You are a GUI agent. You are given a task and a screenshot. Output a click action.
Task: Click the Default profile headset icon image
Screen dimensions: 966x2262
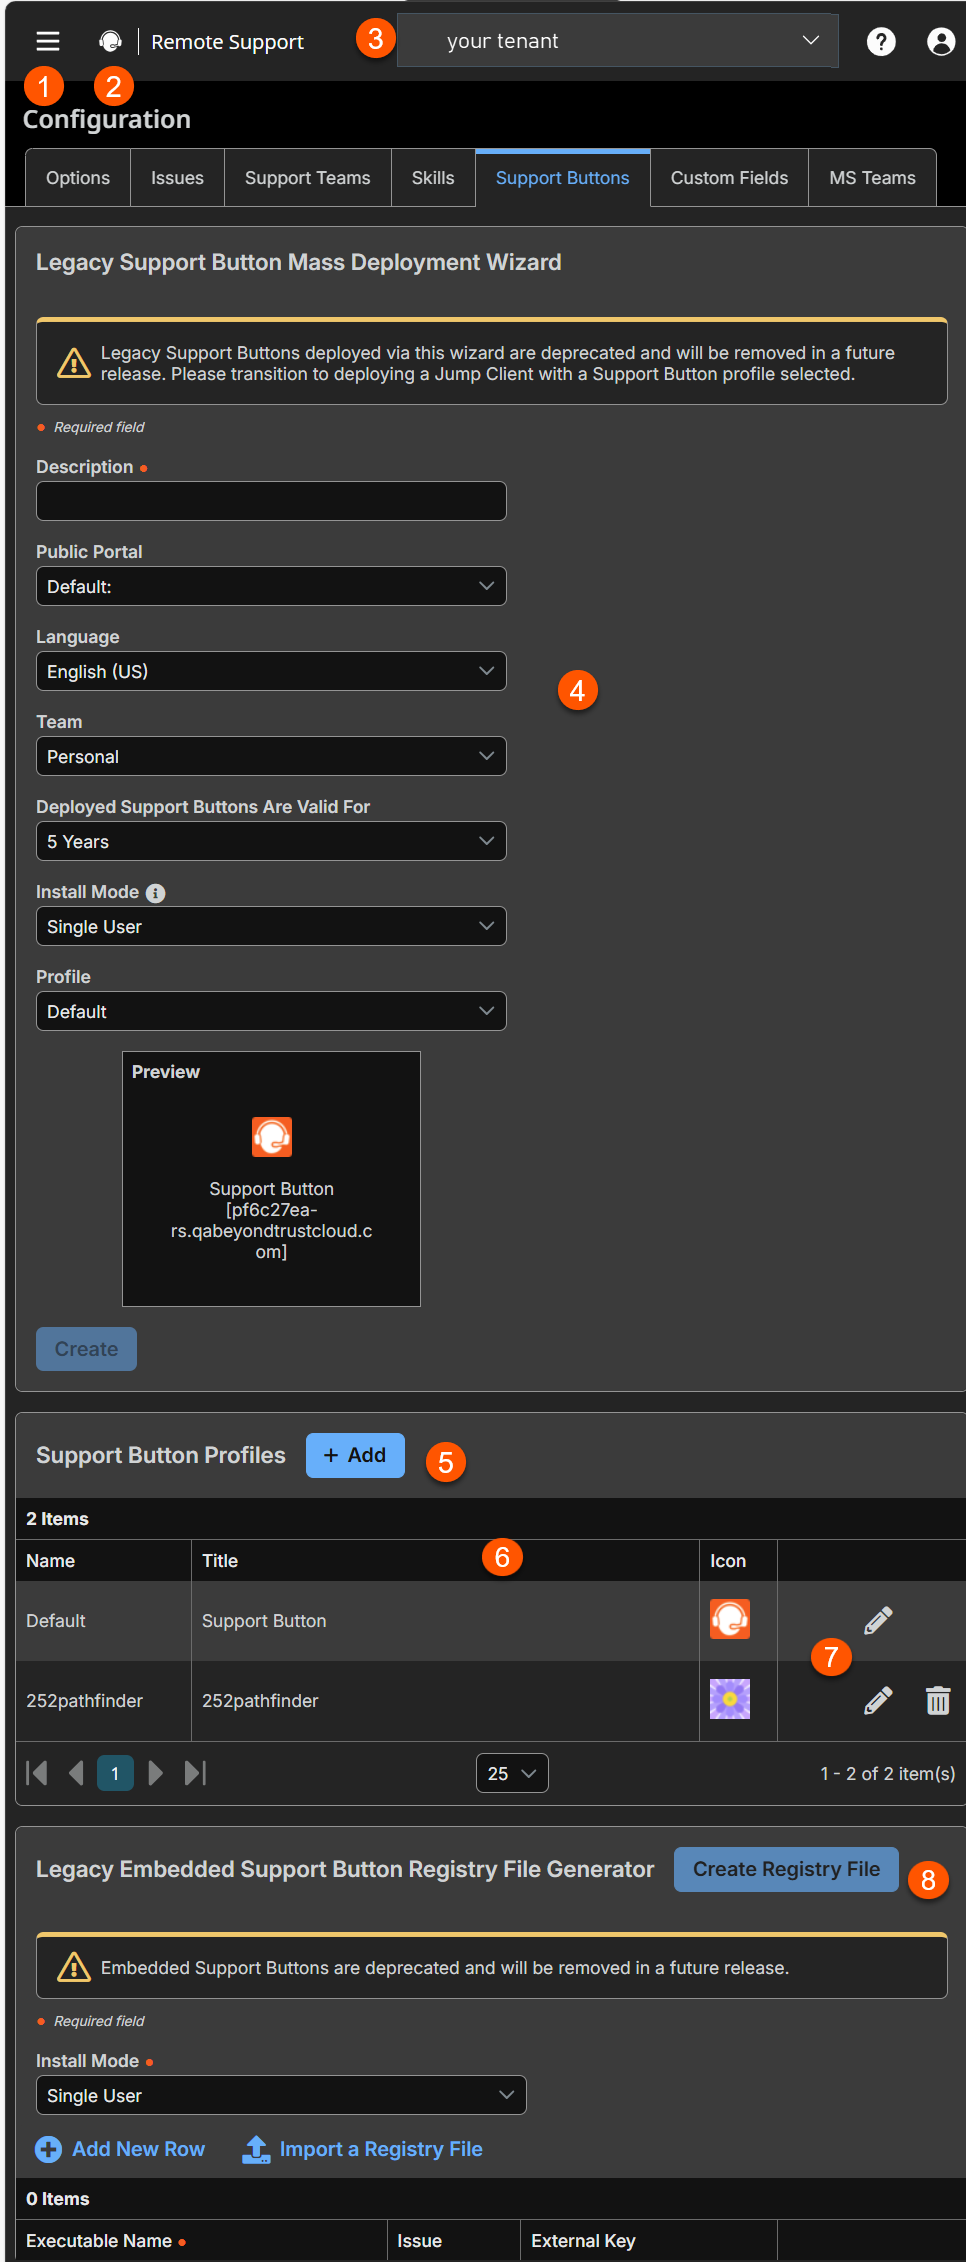730,1619
